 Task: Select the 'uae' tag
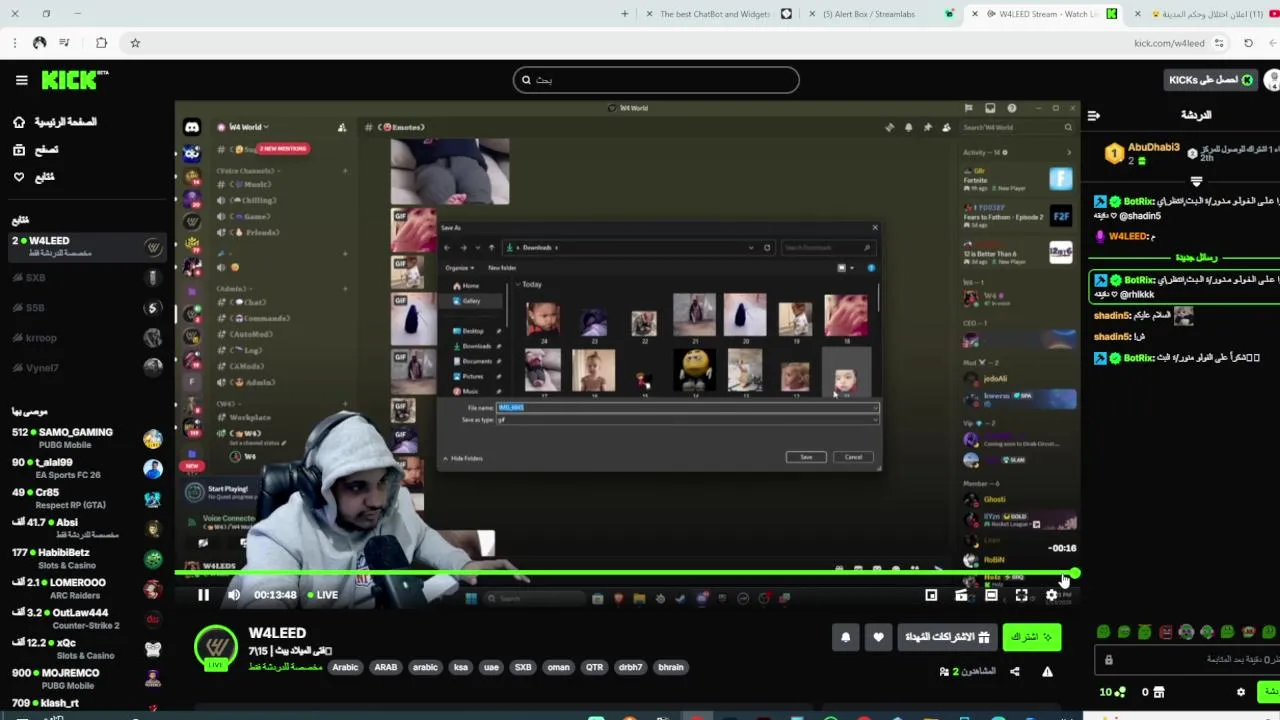coord(490,667)
